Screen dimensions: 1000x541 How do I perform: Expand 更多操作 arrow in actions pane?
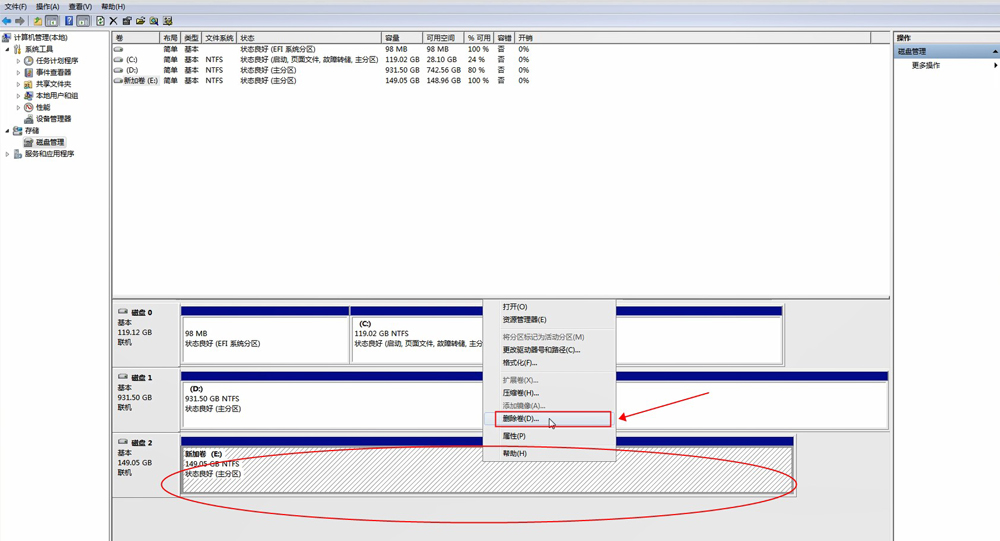[x=995, y=66]
